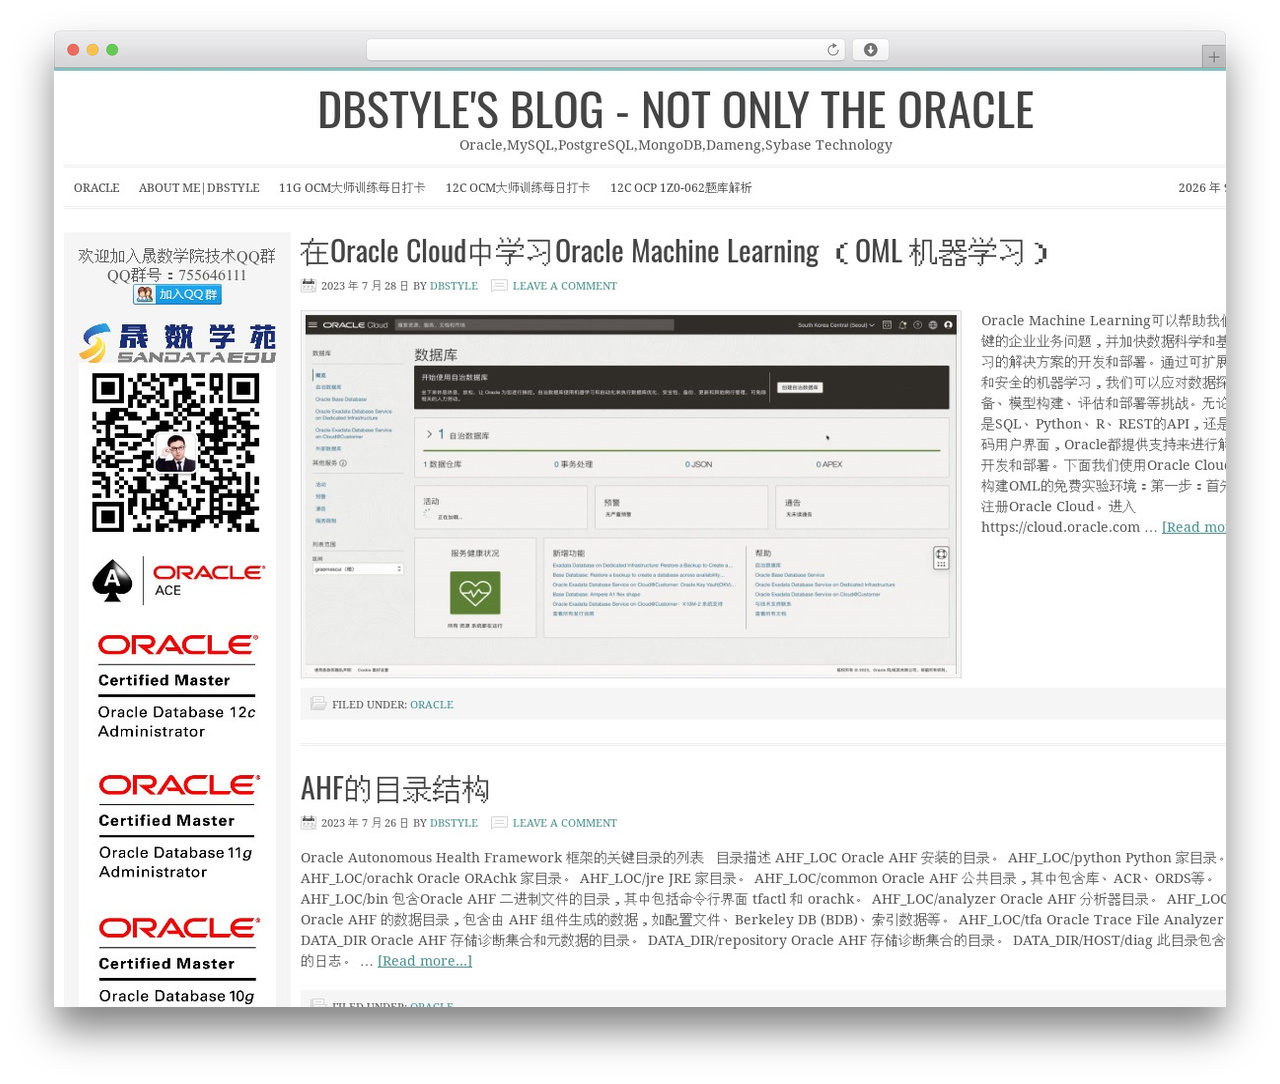Click the folder icon beside FILED UNDER: ORACLE
Screen dimensions: 1280x1084
318,704
